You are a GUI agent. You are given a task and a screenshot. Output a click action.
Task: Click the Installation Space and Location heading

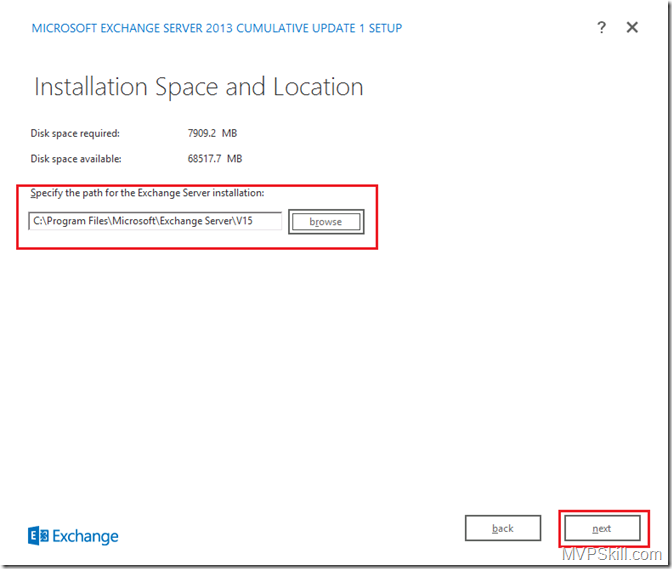(x=198, y=87)
